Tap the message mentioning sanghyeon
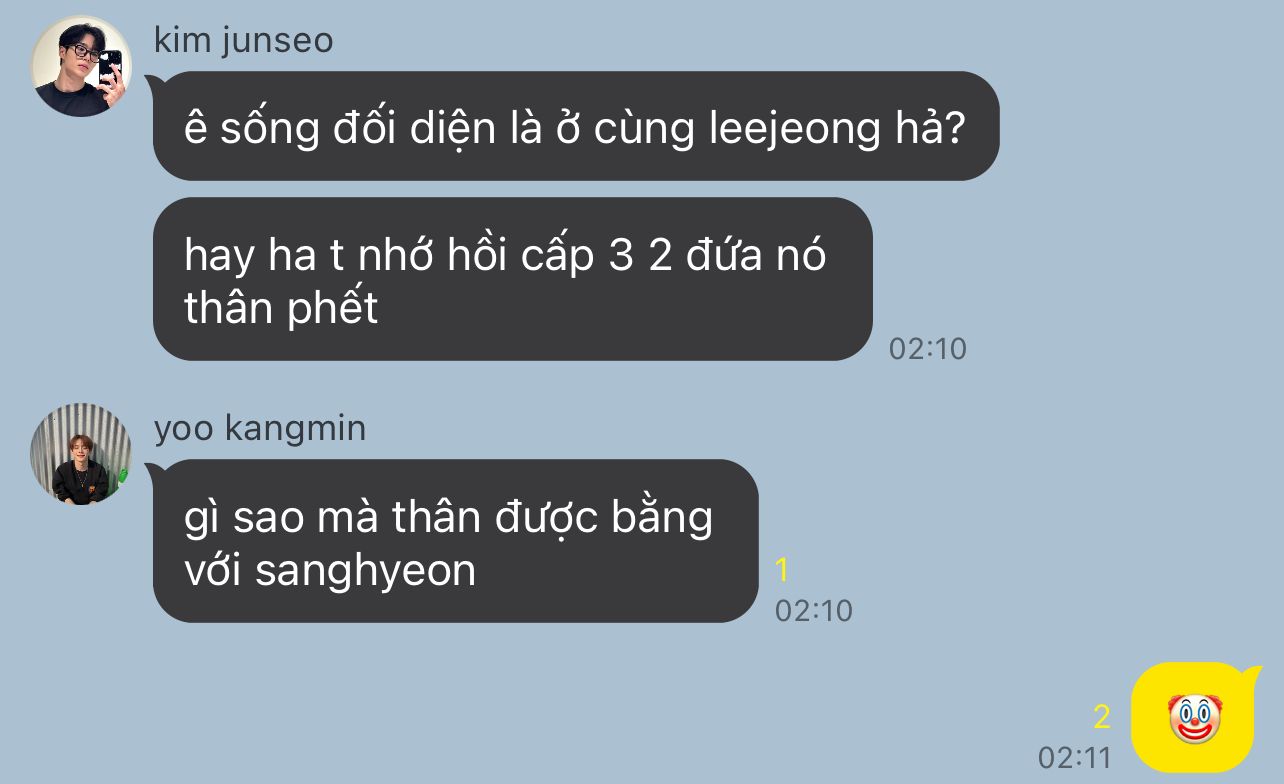Screen dimensions: 1284x784 [456, 541]
